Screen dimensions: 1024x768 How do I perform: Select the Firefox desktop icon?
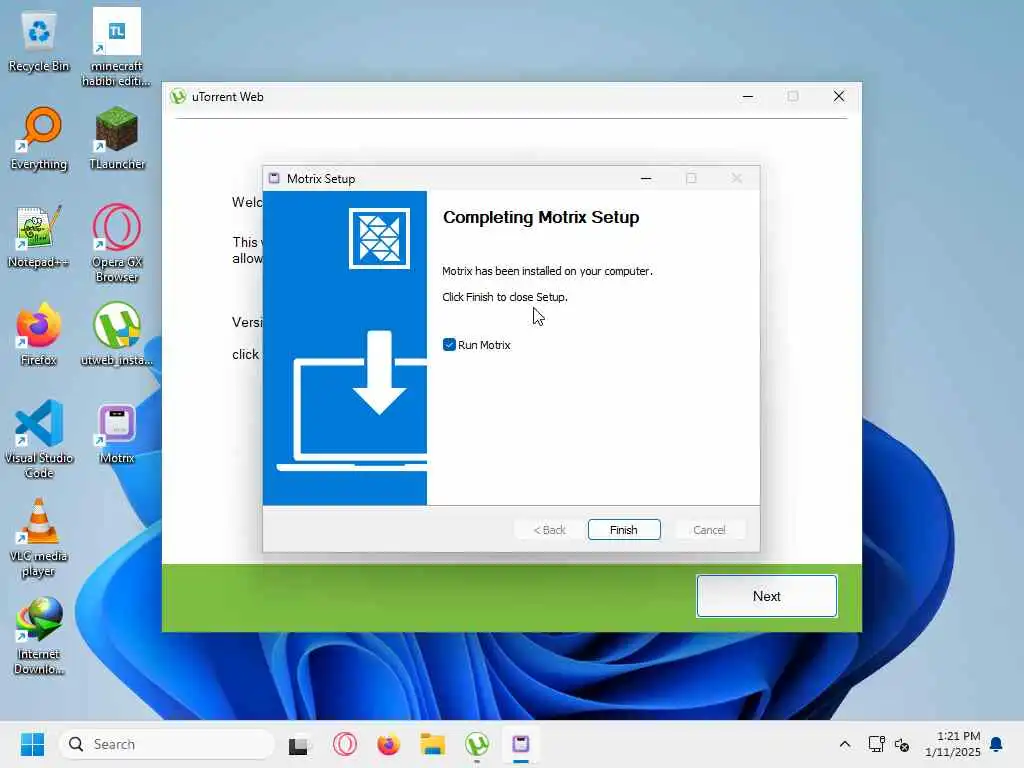pos(39,334)
